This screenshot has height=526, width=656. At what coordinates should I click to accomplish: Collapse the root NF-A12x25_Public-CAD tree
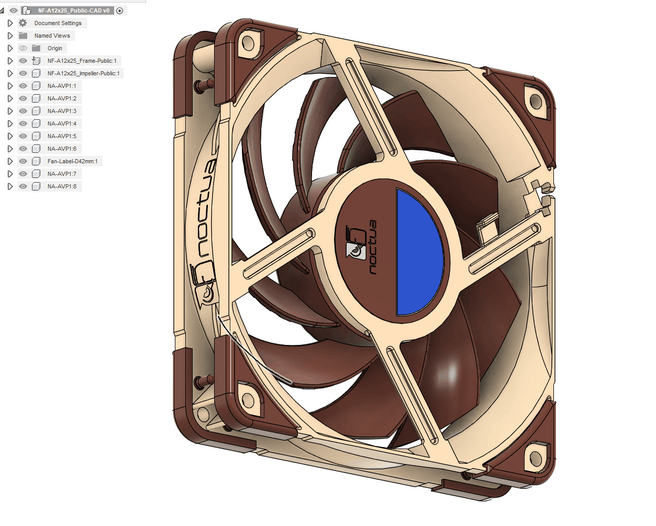[2, 10]
